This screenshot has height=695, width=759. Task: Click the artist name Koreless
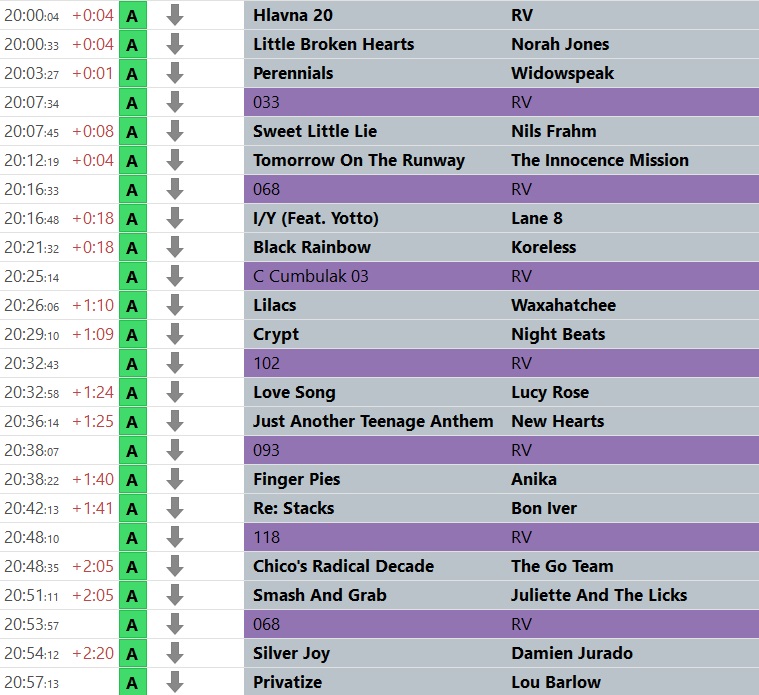(x=544, y=247)
